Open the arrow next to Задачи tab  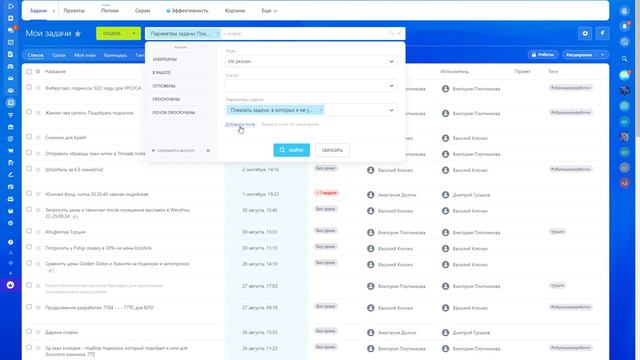(53, 11)
